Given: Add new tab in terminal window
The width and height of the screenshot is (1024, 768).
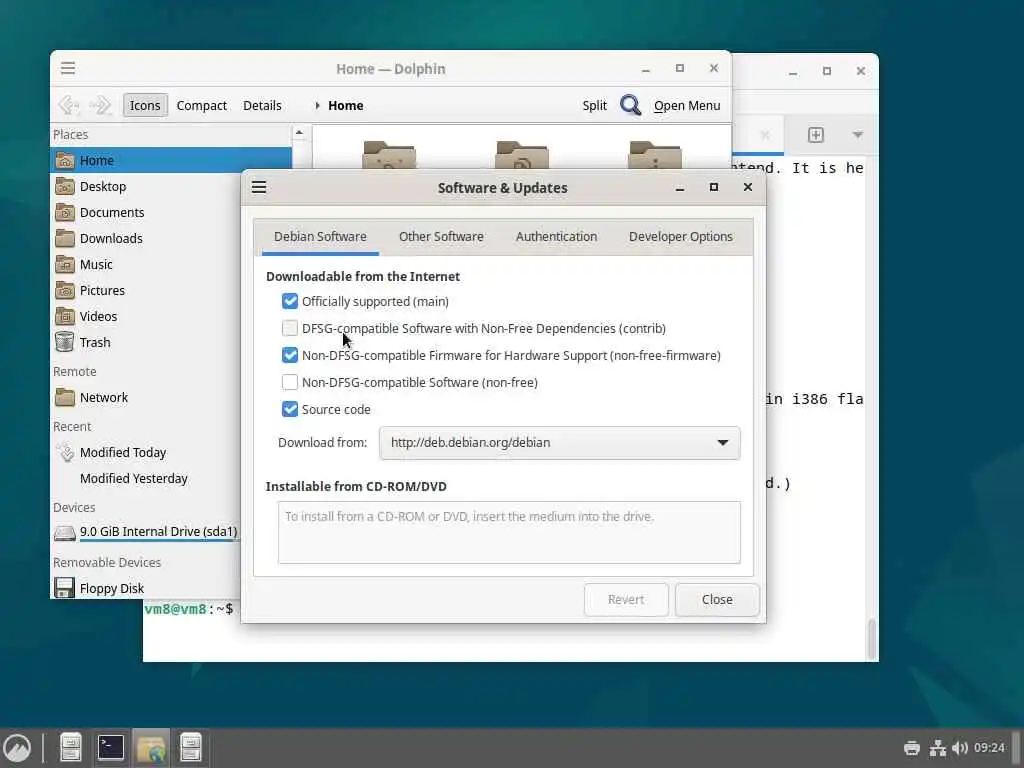Looking at the screenshot, I should coord(816,135).
